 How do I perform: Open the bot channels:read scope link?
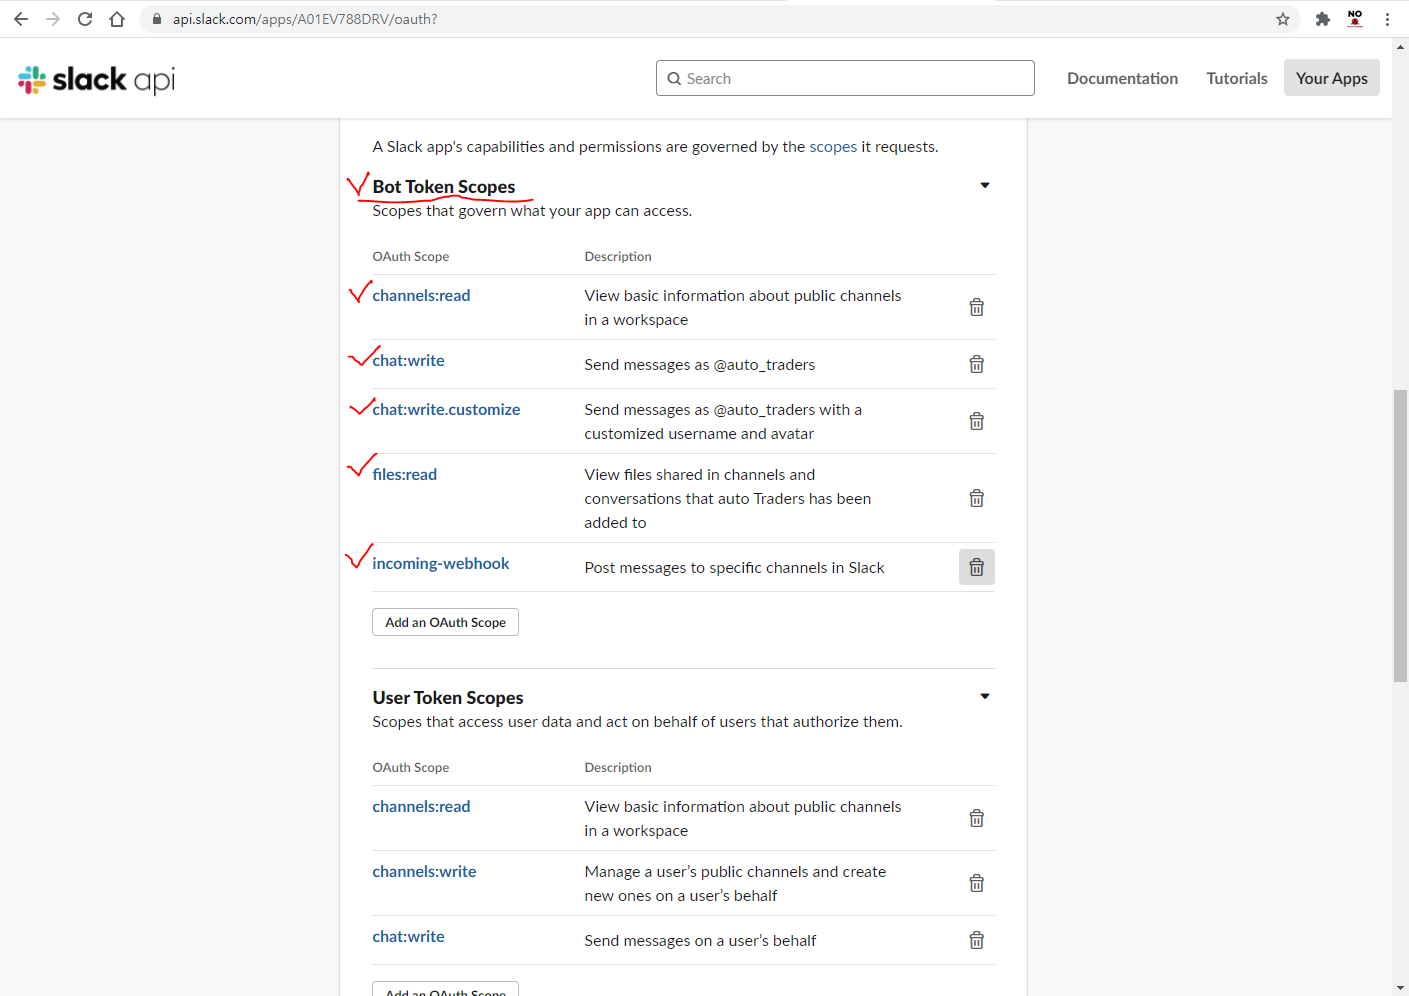click(x=421, y=295)
